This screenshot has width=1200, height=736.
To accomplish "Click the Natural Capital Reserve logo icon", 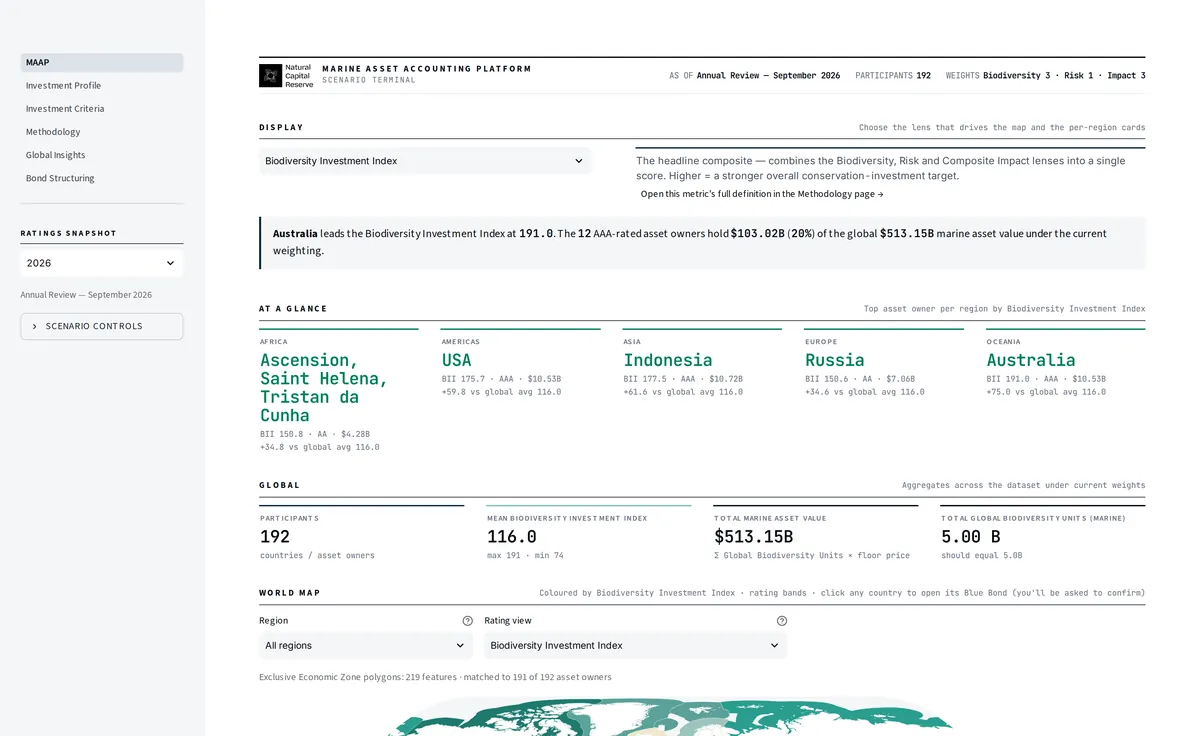I will [270, 75].
